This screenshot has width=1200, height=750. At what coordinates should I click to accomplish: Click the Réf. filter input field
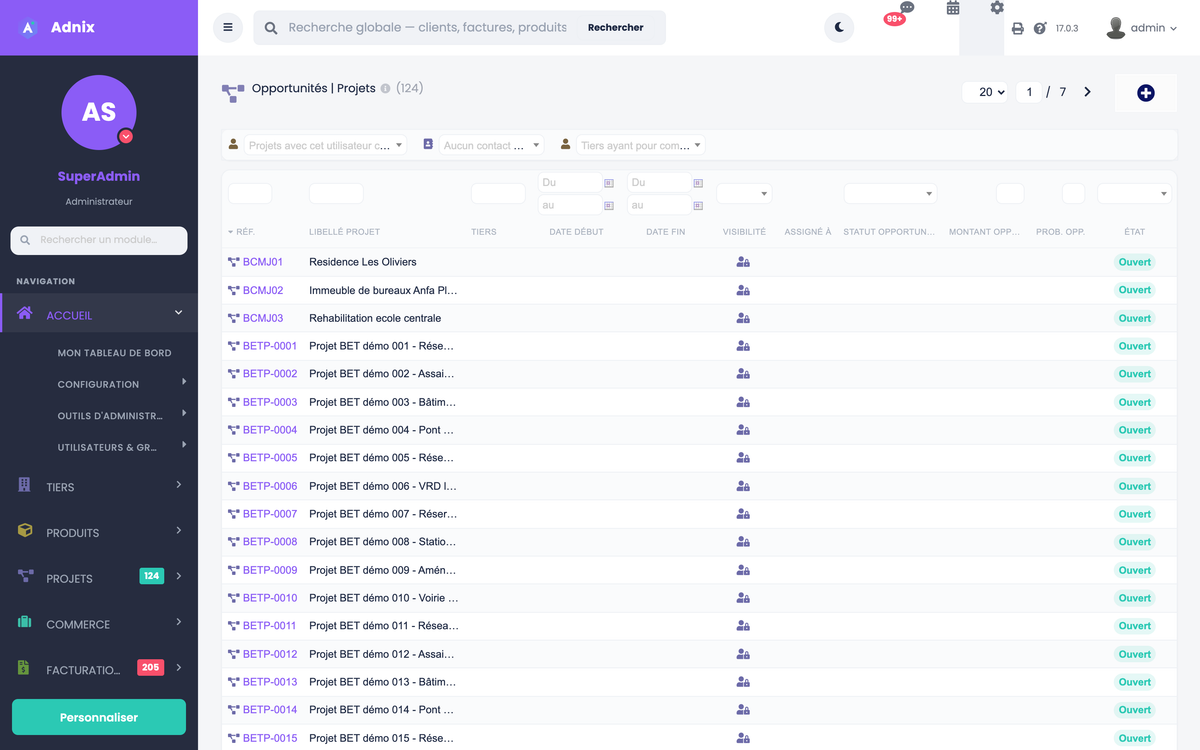click(250, 194)
